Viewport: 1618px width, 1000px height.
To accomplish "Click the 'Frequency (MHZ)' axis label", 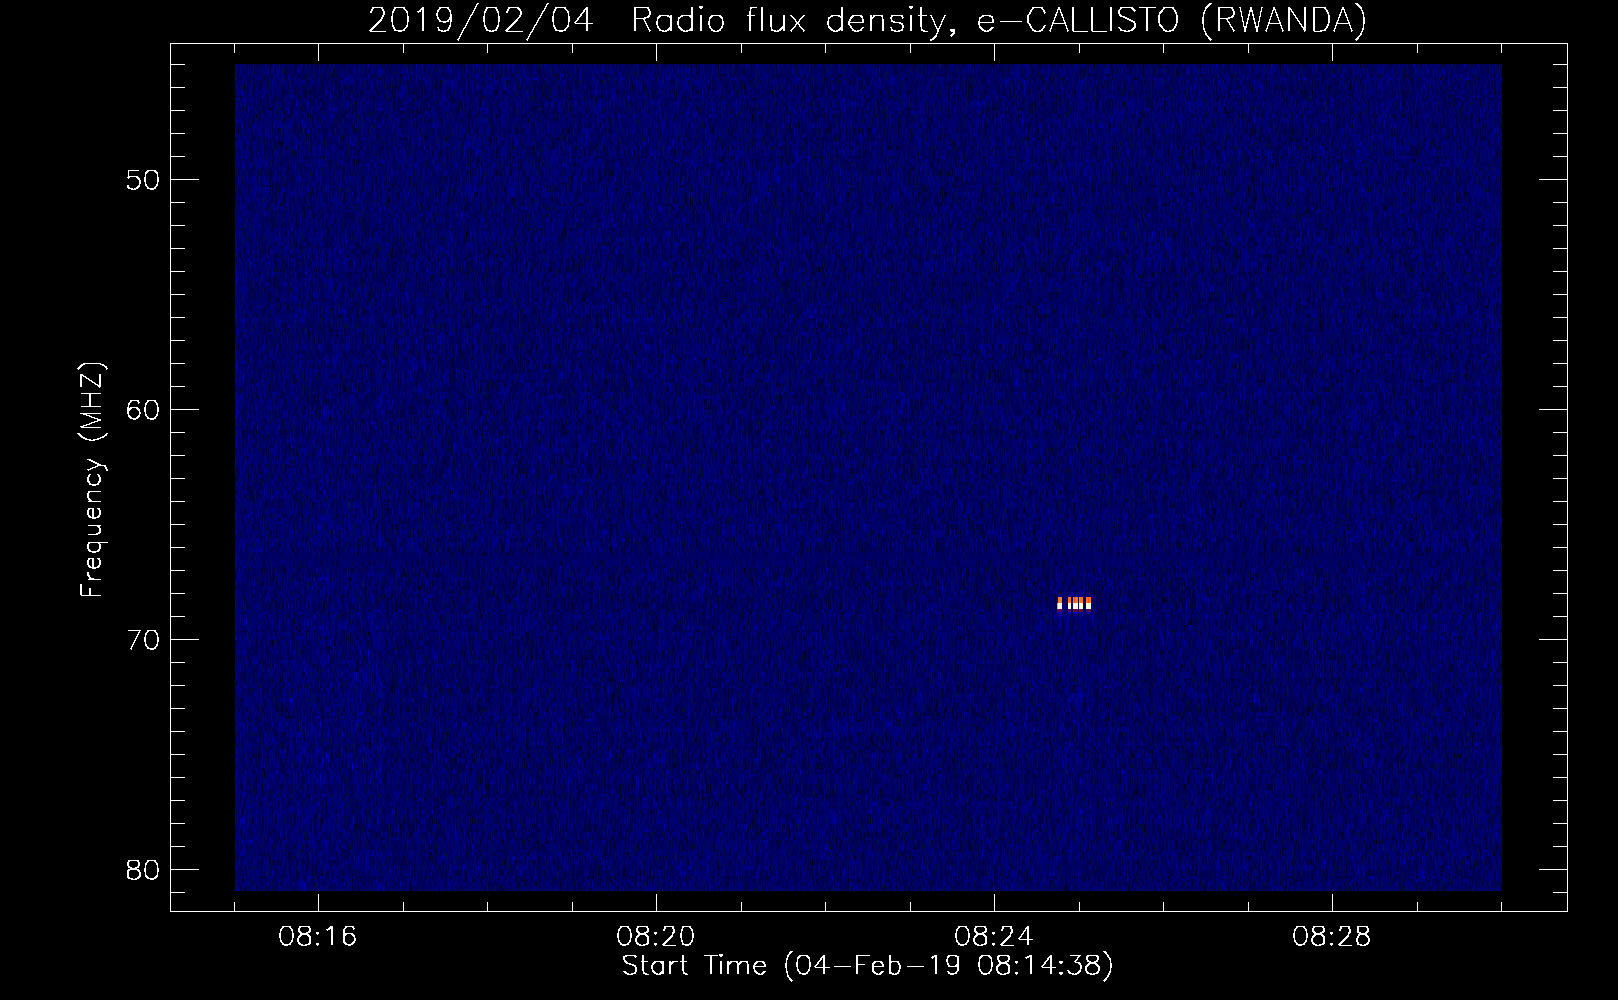I will coord(92,480).
